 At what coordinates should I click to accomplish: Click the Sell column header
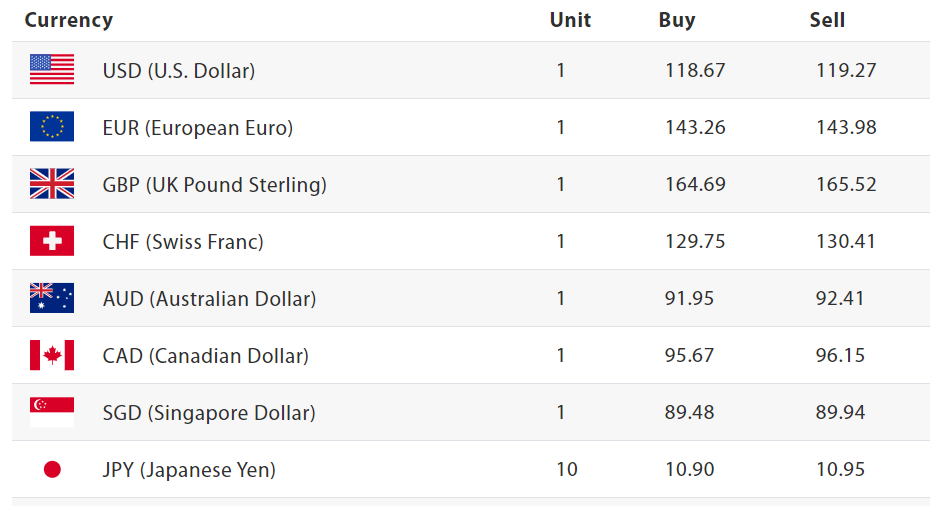(x=827, y=20)
